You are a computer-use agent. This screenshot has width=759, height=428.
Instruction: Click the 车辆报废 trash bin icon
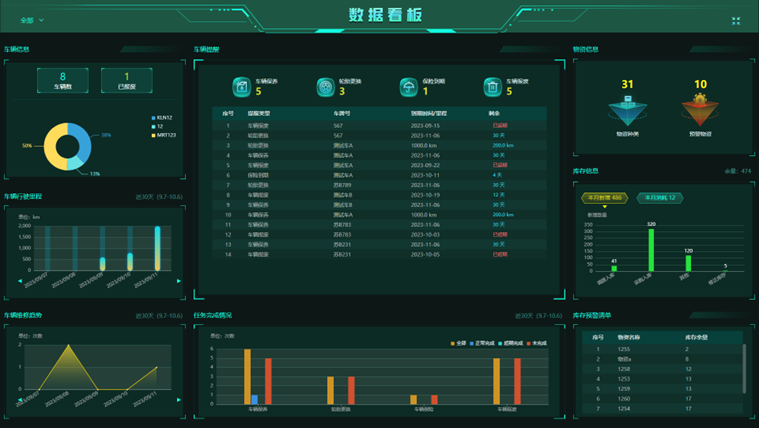pyautogui.click(x=492, y=87)
